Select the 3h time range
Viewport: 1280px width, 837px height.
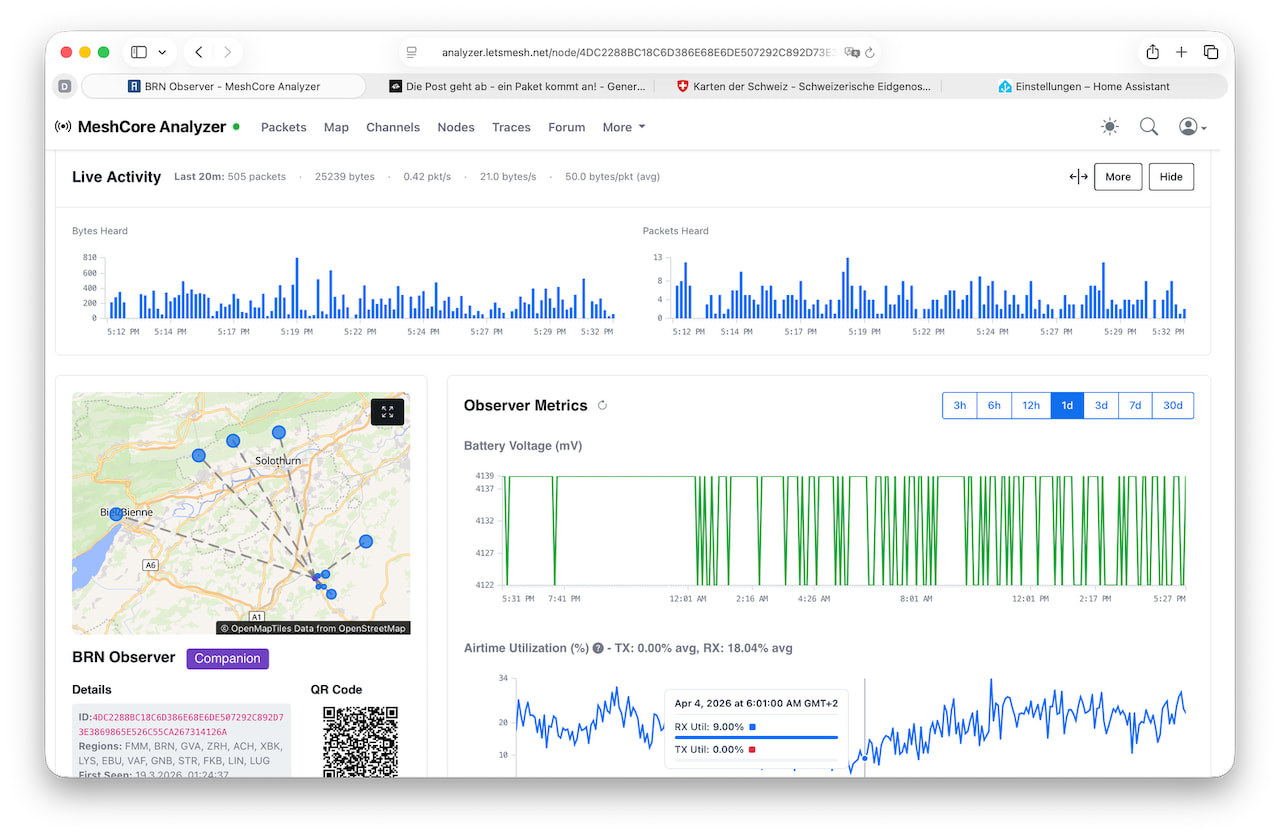tap(959, 405)
